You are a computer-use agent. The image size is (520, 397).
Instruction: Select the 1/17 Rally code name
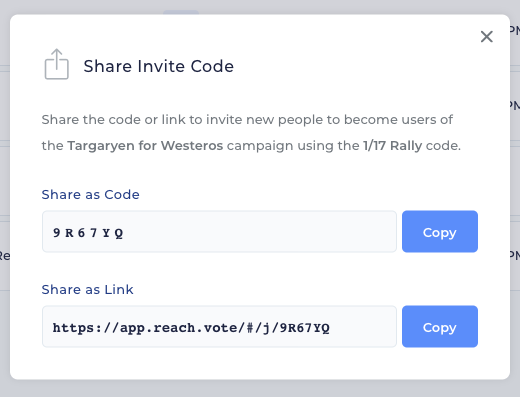point(393,146)
